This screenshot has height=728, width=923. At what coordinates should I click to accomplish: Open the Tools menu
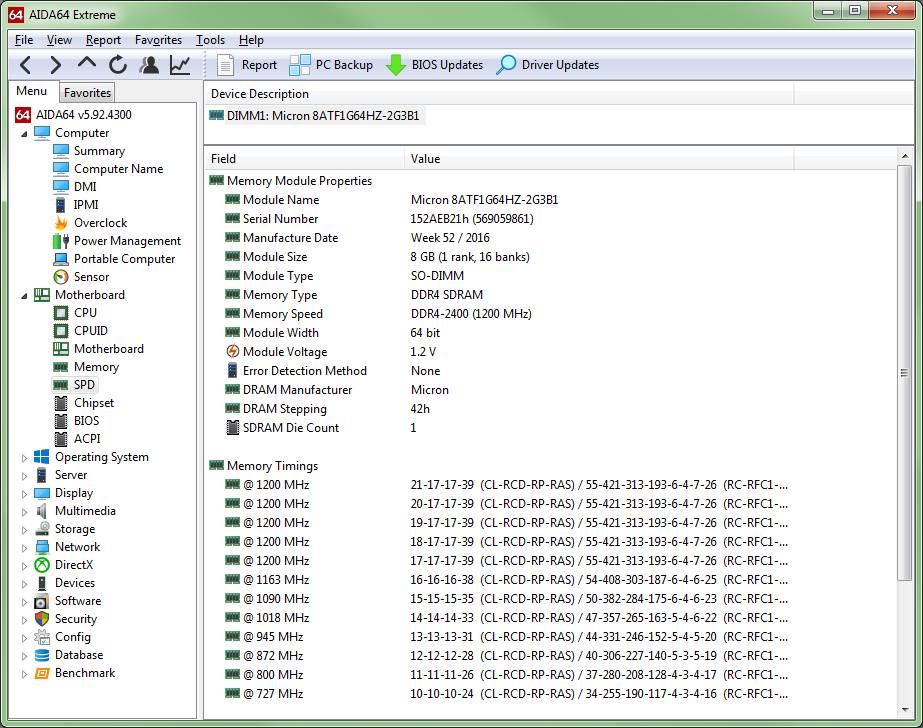210,40
